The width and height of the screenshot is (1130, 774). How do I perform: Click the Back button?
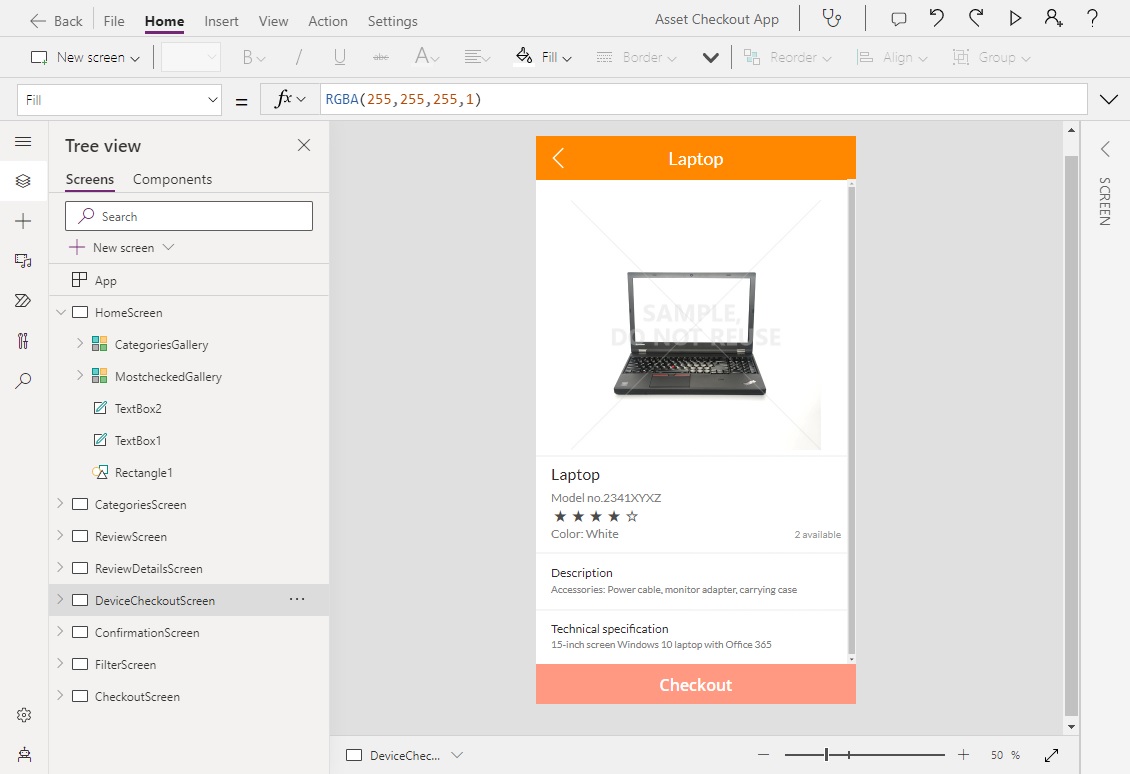pos(55,19)
